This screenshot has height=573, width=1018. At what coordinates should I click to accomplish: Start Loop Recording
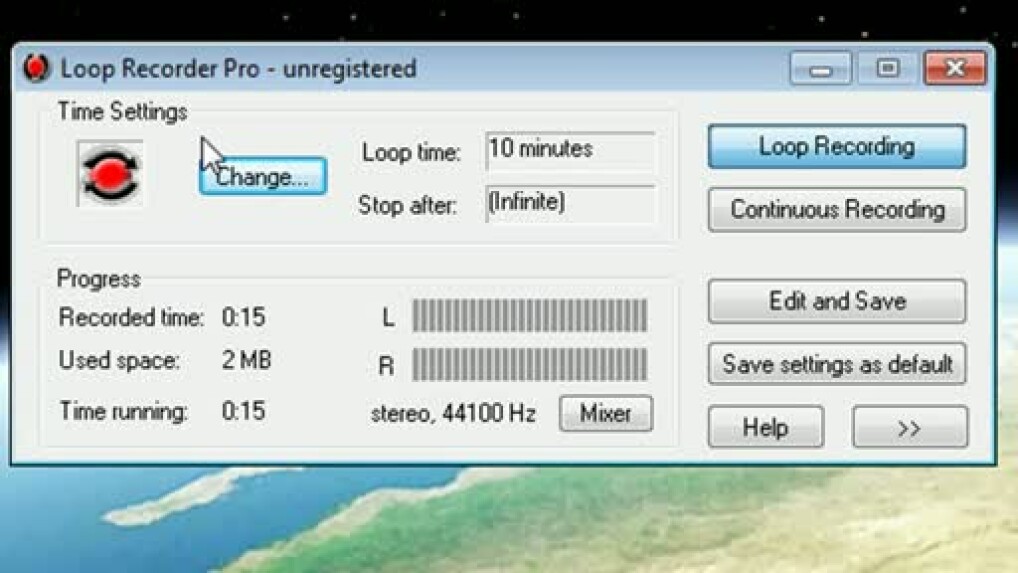coord(837,147)
